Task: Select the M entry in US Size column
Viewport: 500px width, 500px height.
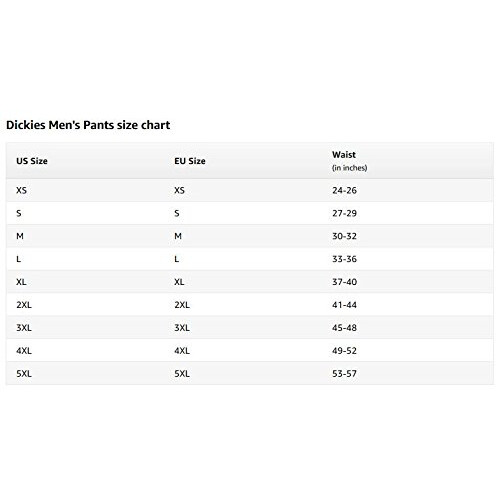Action: [20, 236]
